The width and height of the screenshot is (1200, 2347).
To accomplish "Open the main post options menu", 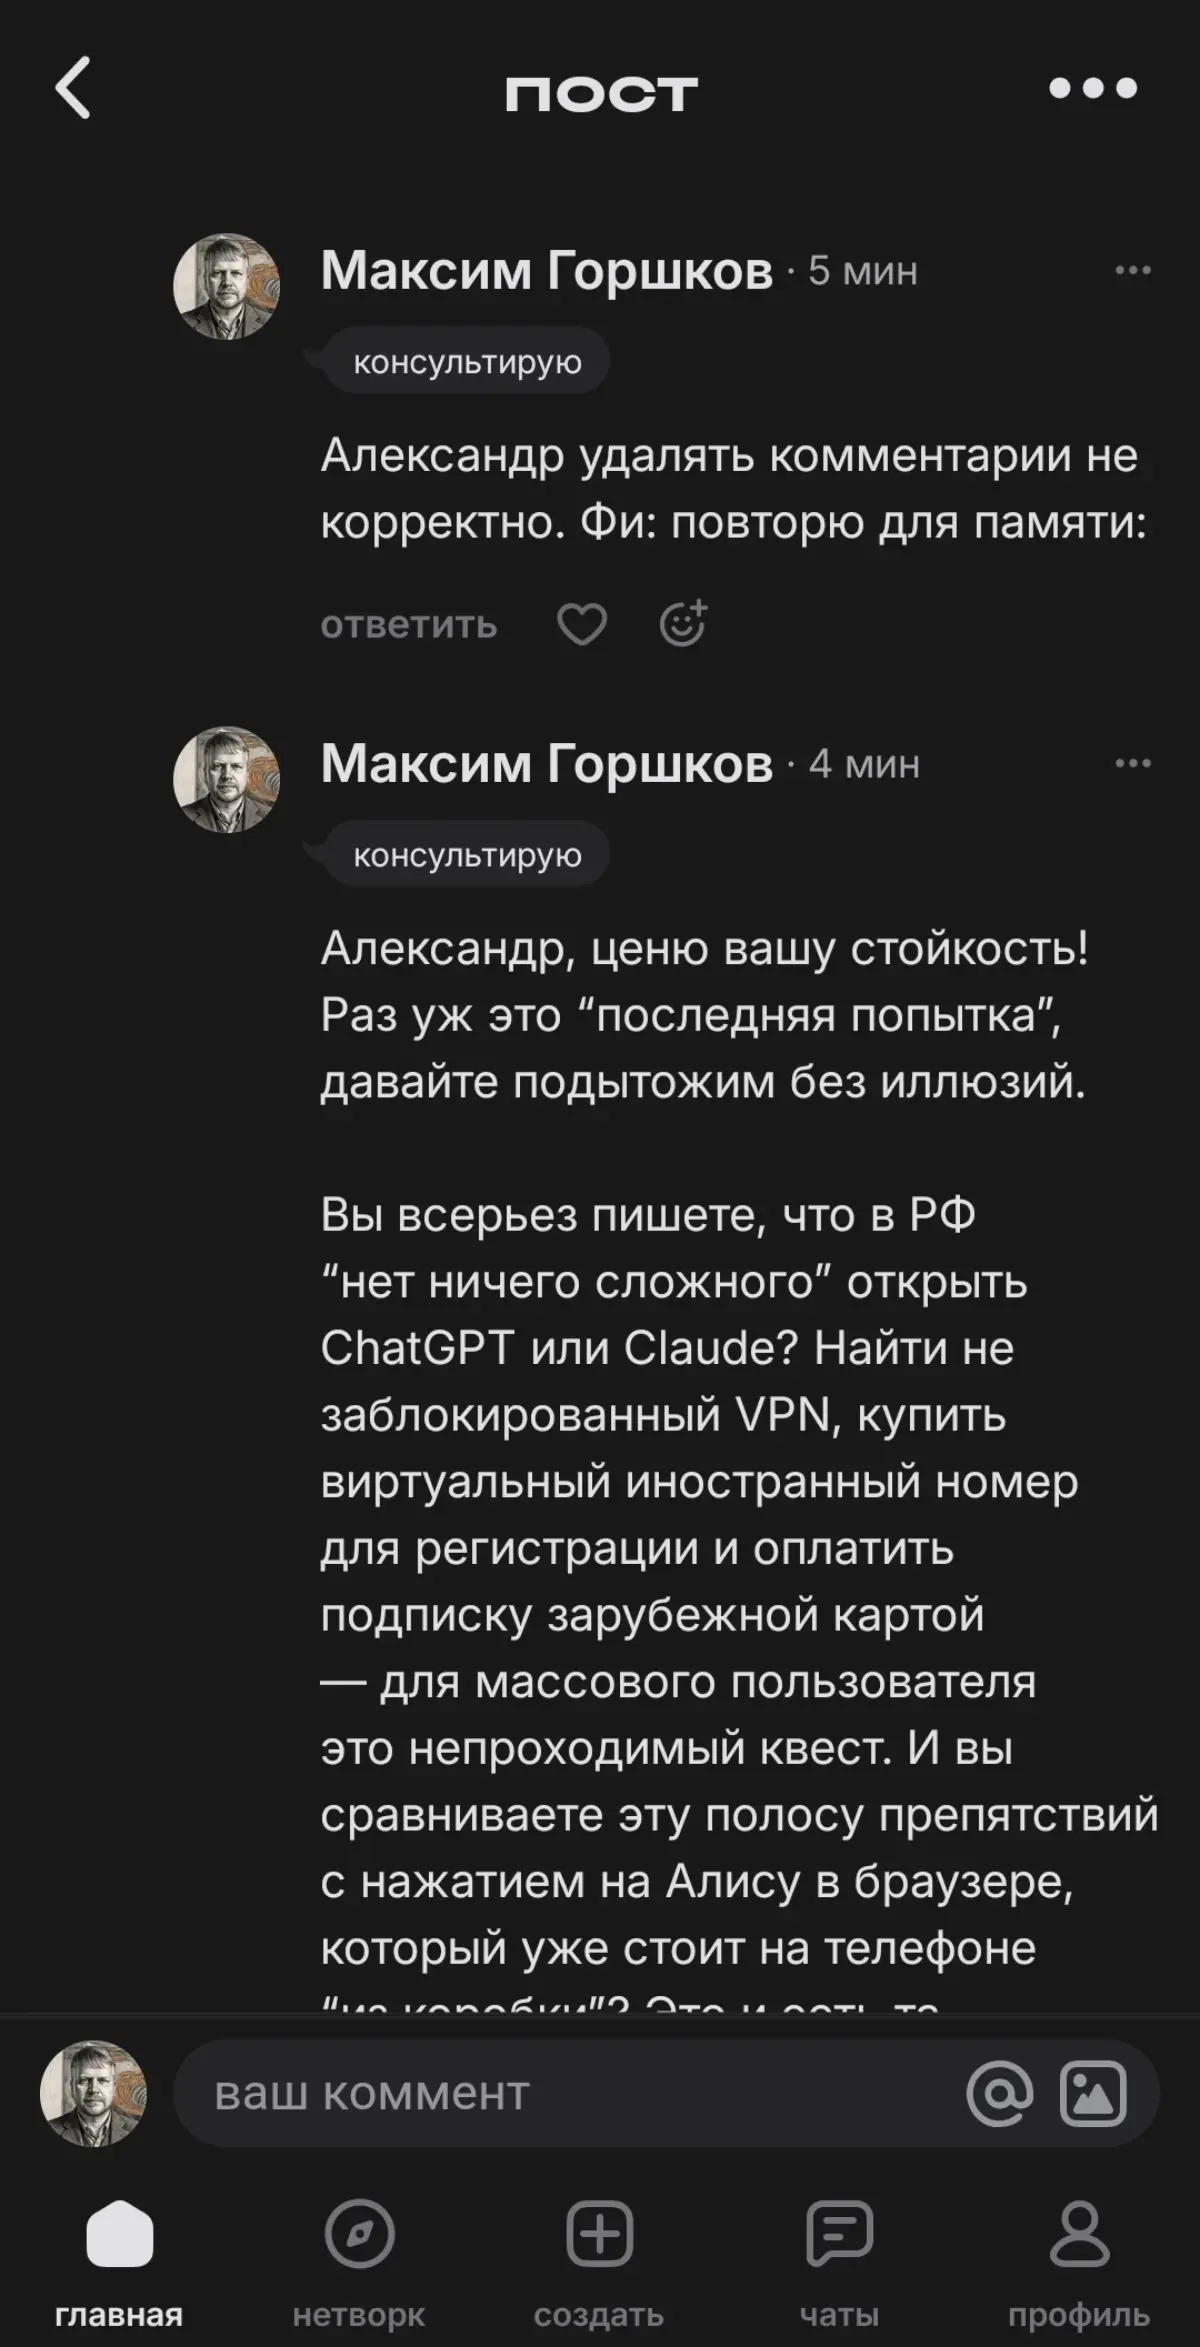I will pos(1092,88).
